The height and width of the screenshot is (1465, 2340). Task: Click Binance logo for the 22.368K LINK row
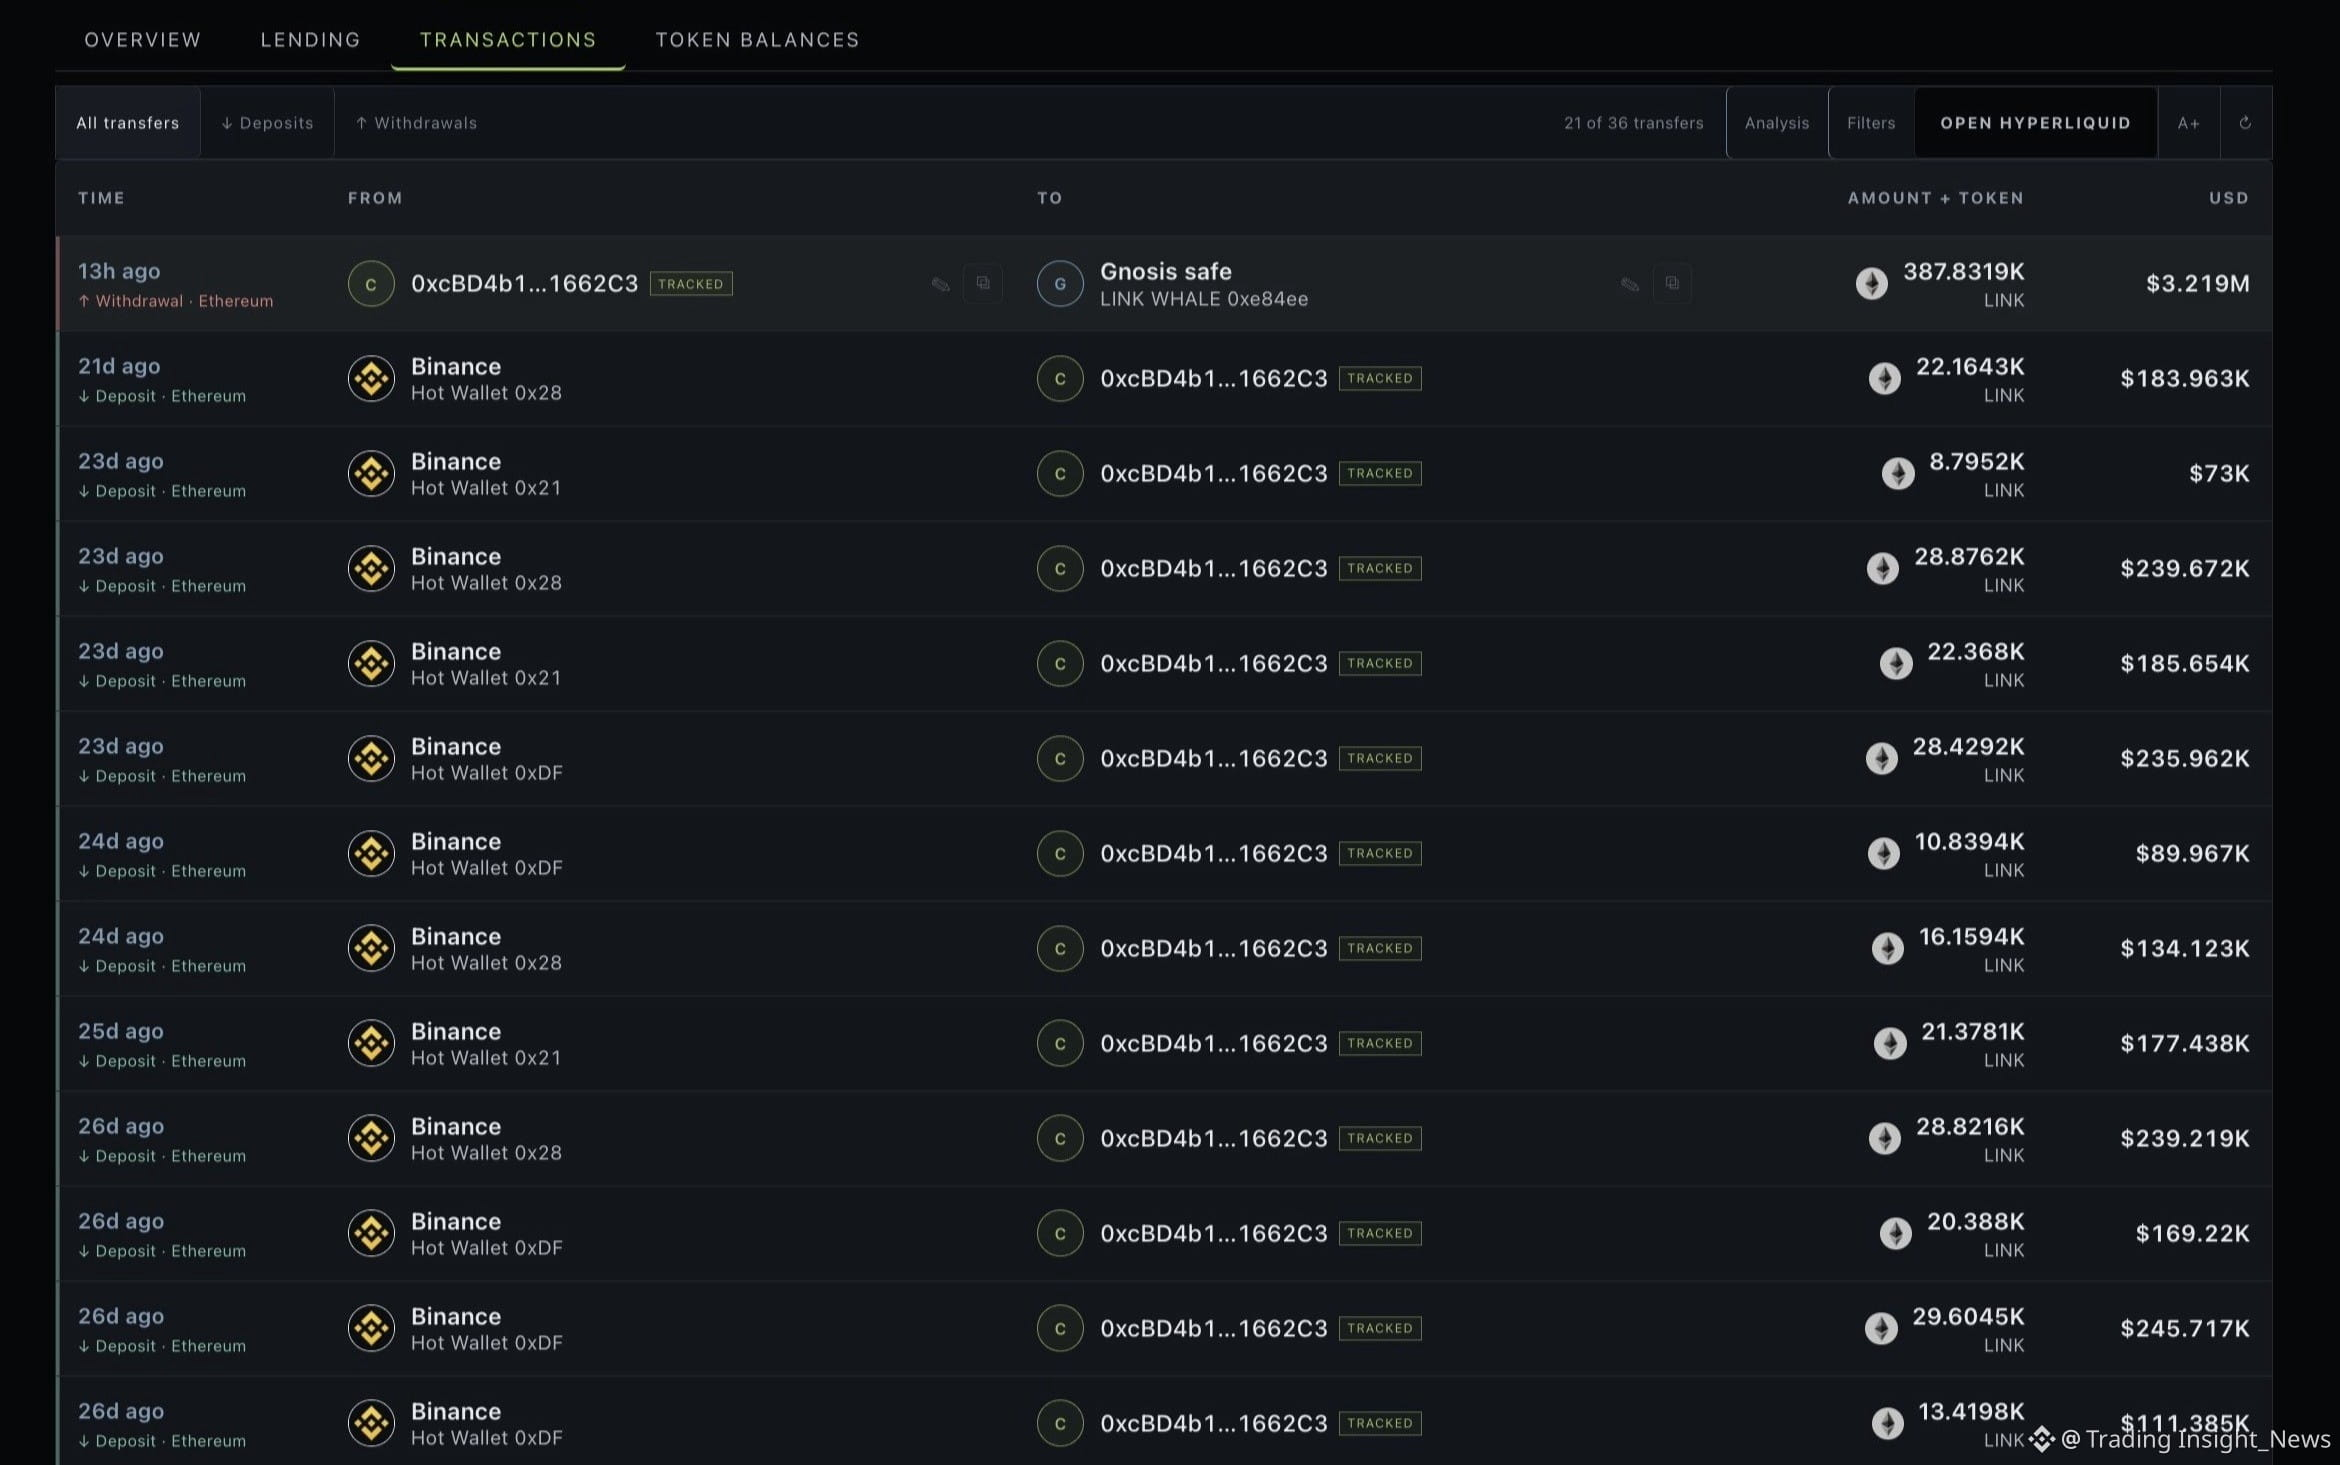point(371,664)
